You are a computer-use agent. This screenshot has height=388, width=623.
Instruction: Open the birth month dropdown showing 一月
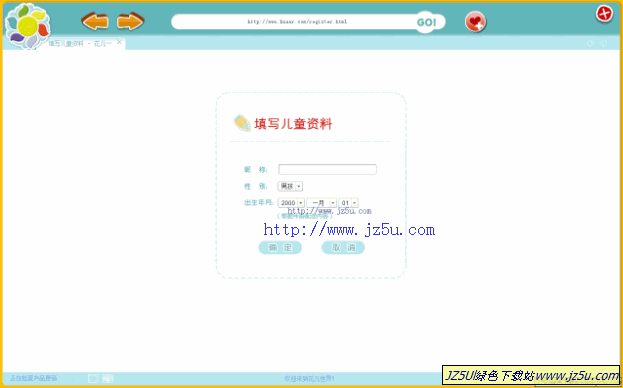(321, 203)
